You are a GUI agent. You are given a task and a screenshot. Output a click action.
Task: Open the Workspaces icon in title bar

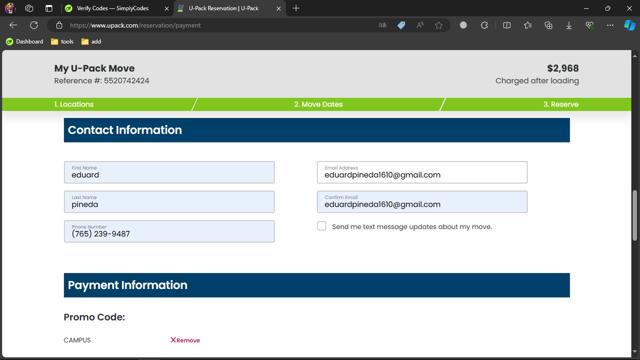point(29,8)
